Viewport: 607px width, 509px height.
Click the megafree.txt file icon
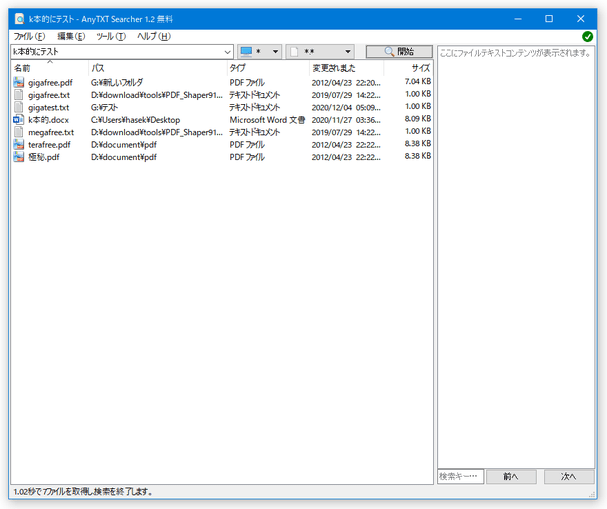click(19, 132)
